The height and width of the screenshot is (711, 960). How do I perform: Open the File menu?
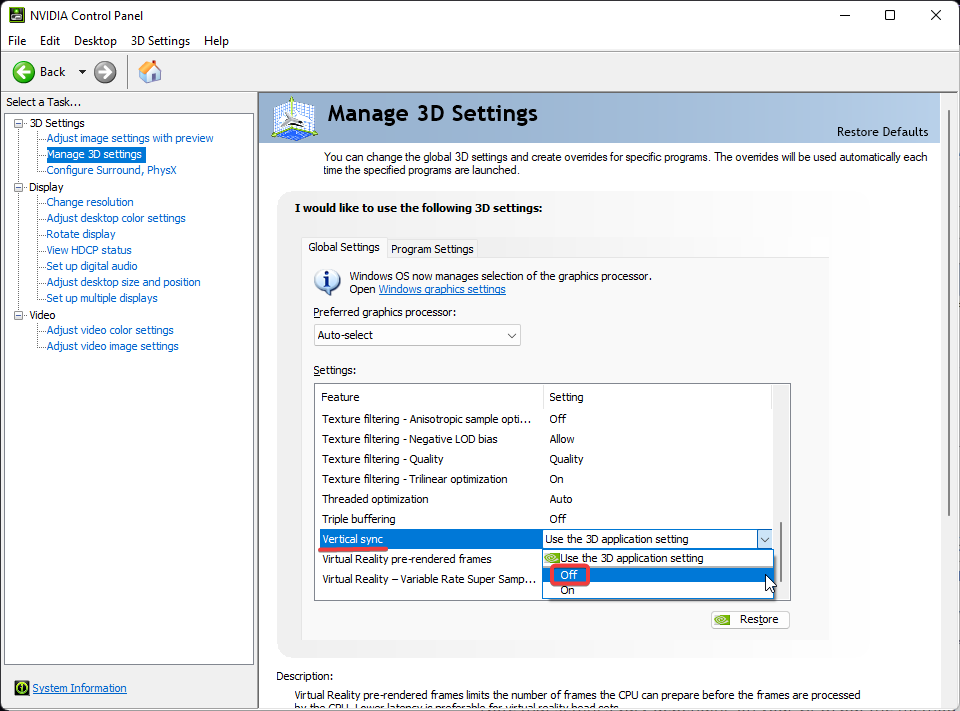pos(17,41)
